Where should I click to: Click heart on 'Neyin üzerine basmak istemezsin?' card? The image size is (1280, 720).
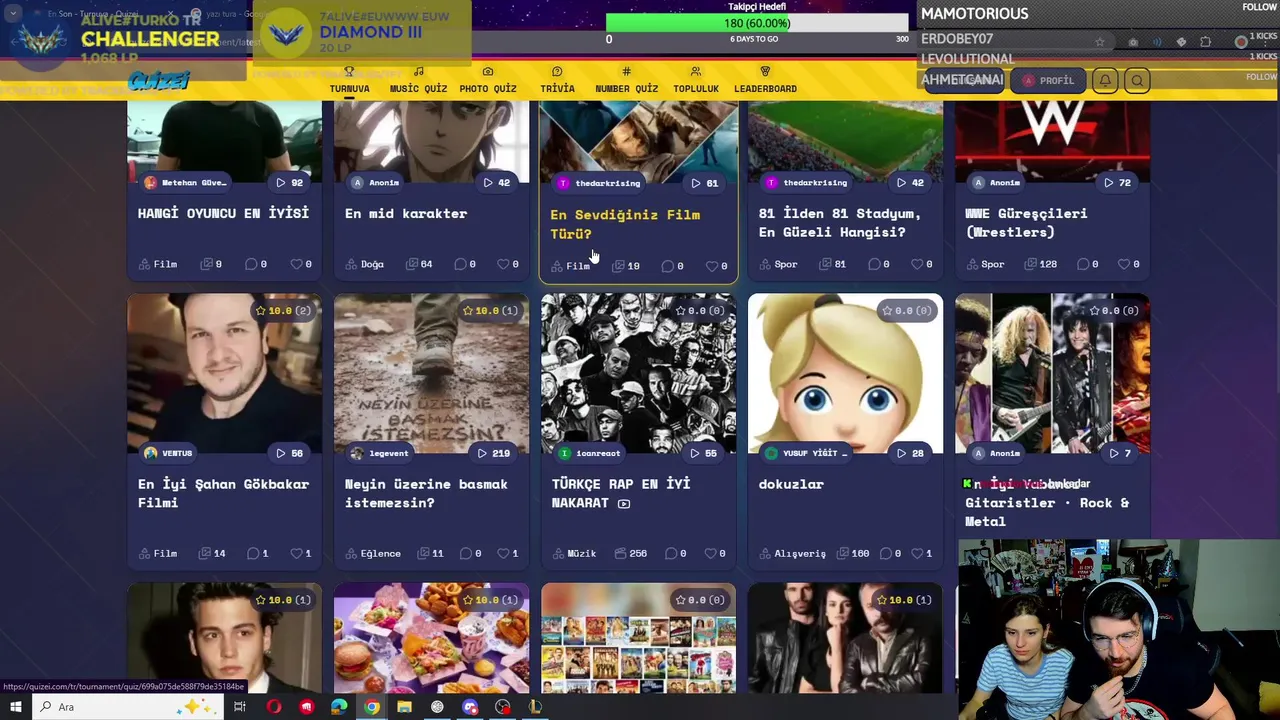[503, 553]
